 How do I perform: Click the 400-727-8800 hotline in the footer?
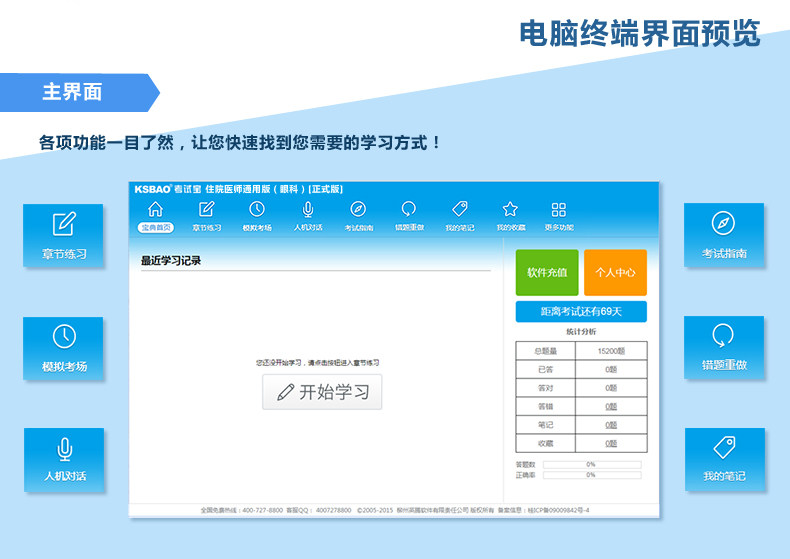click(262, 510)
